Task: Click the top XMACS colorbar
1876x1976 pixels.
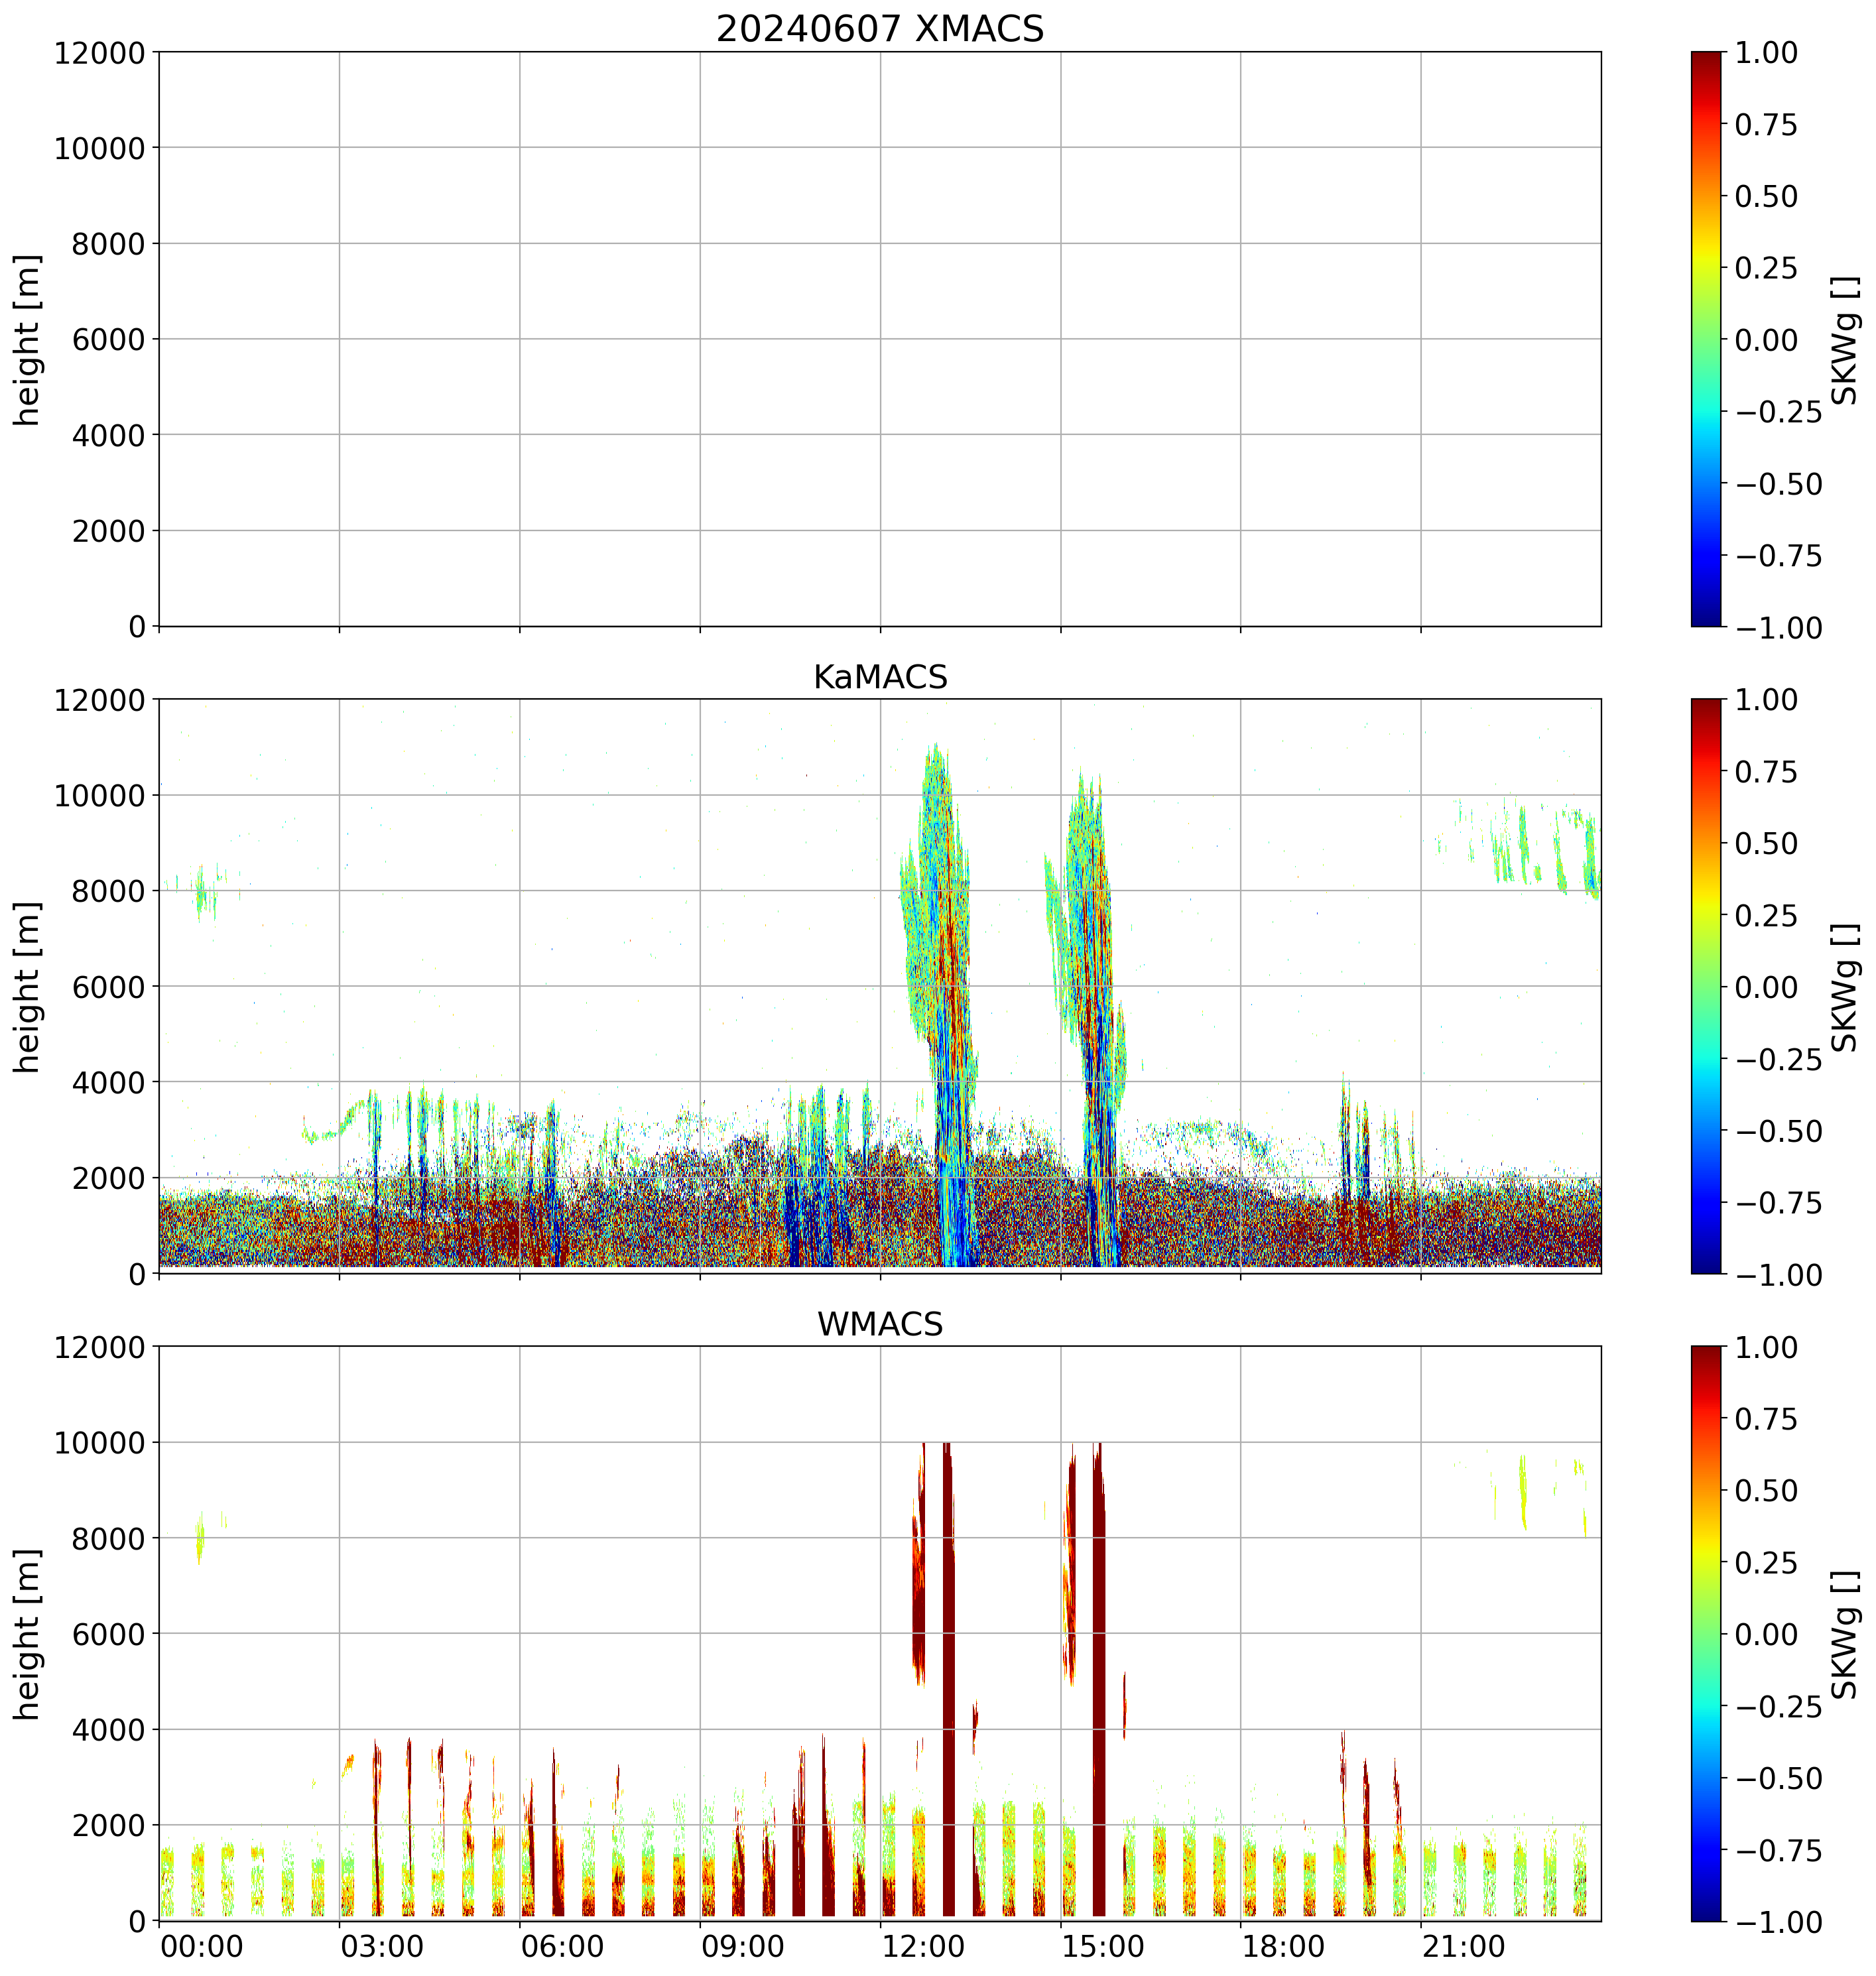Action: pos(1706,339)
